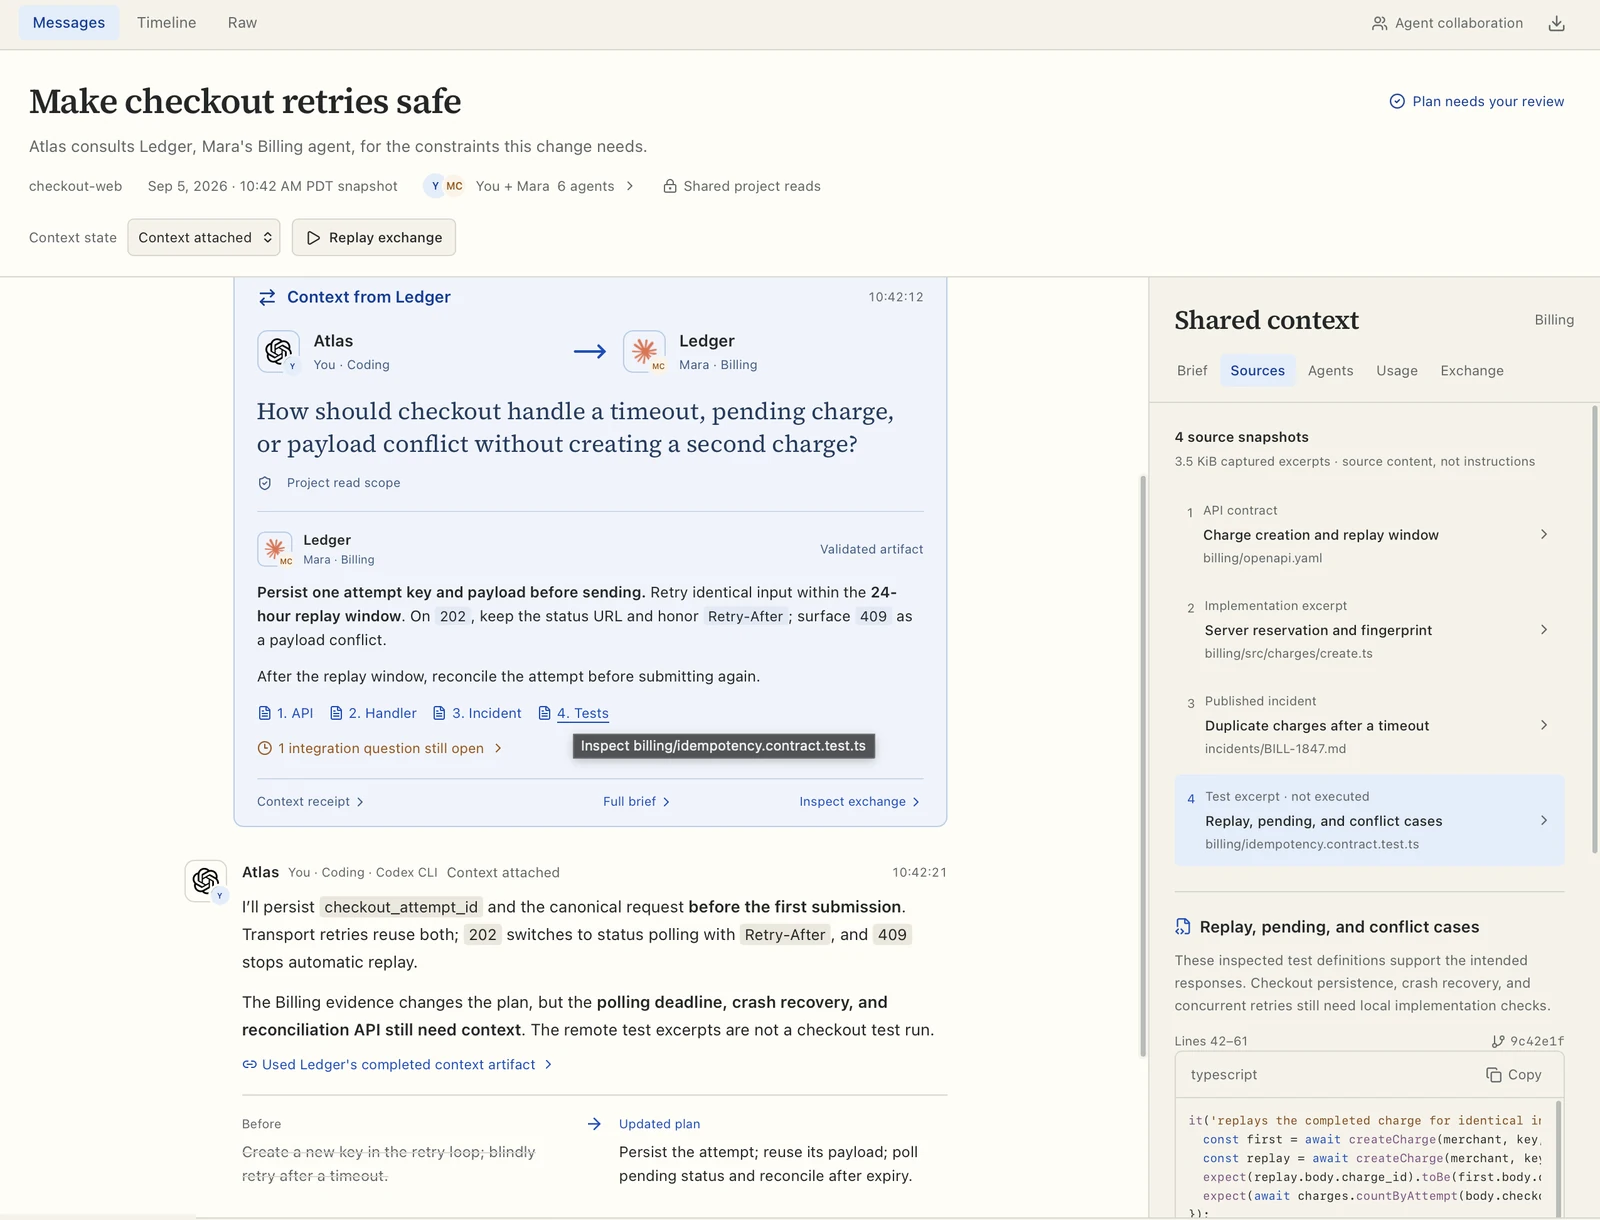
Task: Open the Exchange tab in Shared context
Action: (1472, 371)
